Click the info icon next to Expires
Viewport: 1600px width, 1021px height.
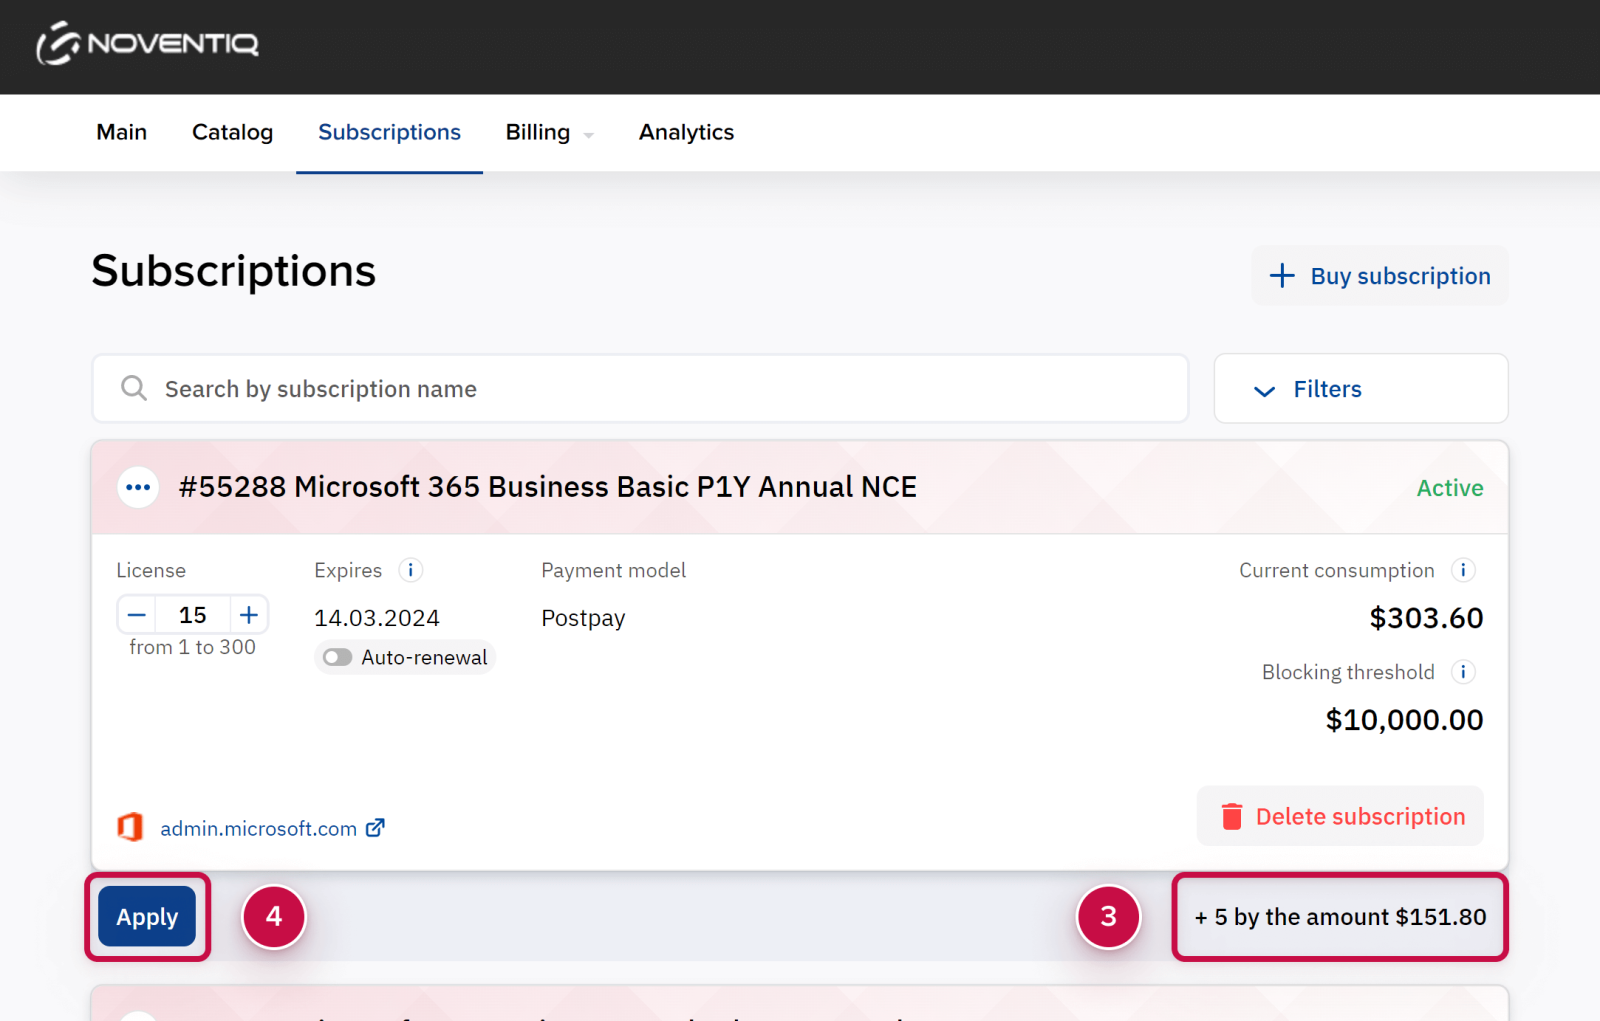point(410,570)
